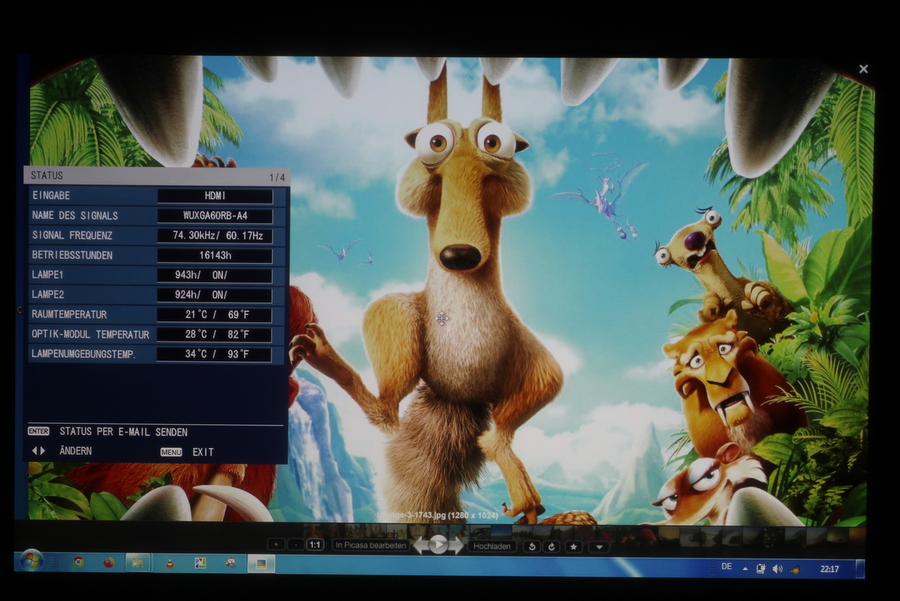900x601 pixels.
Task: Rotate the photo clockwise
Action: [551, 546]
